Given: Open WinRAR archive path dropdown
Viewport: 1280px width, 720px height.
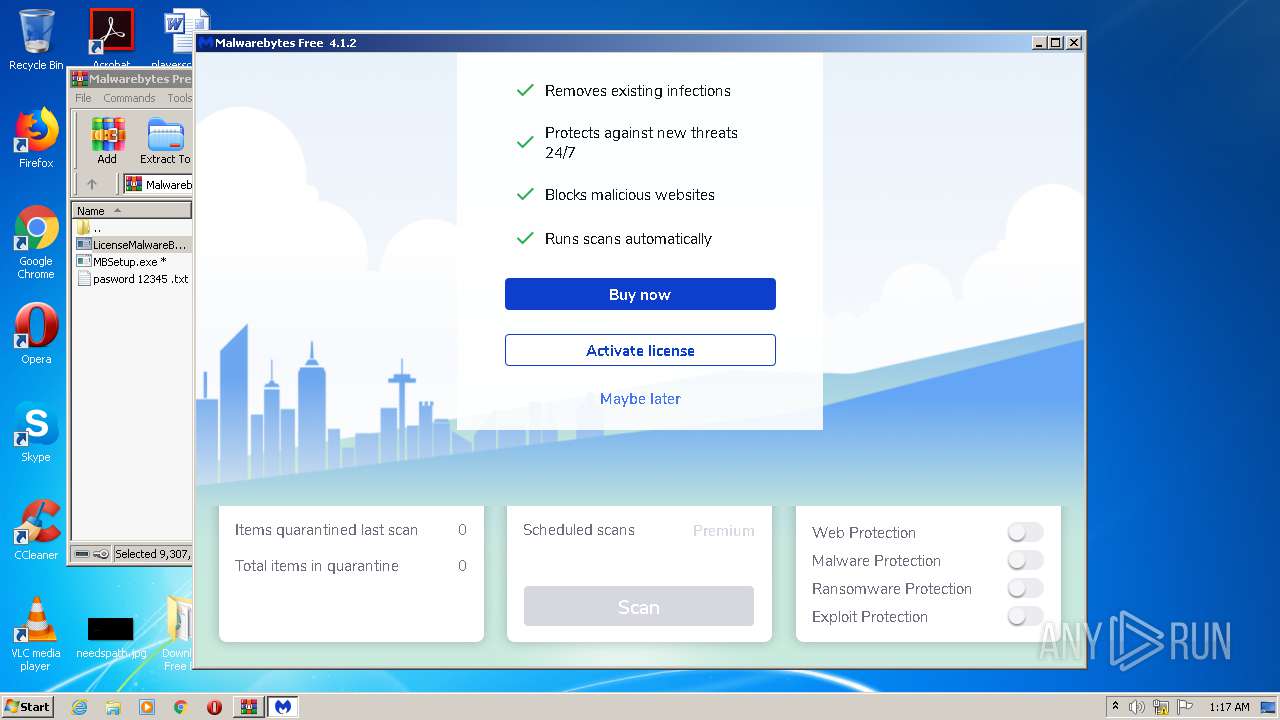Looking at the screenshot, I should pos(157,184).
